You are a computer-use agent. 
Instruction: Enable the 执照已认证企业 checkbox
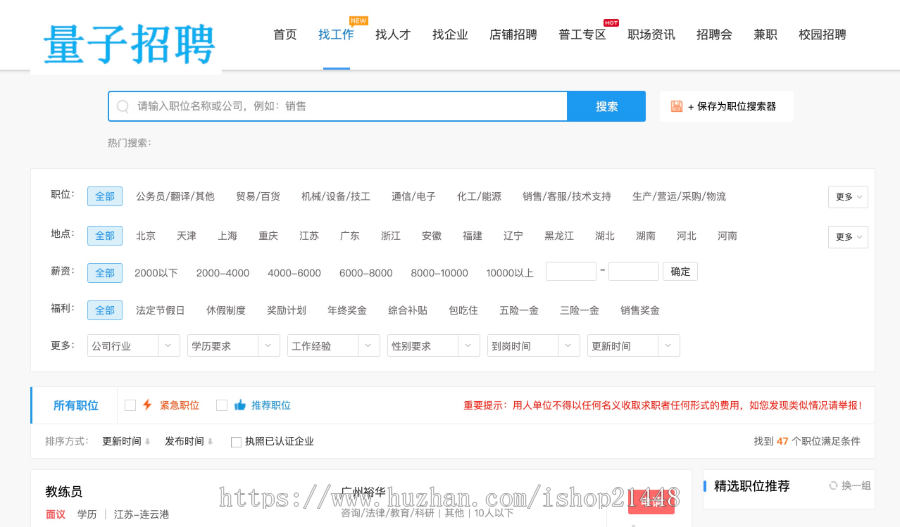(x=236, y=441)
